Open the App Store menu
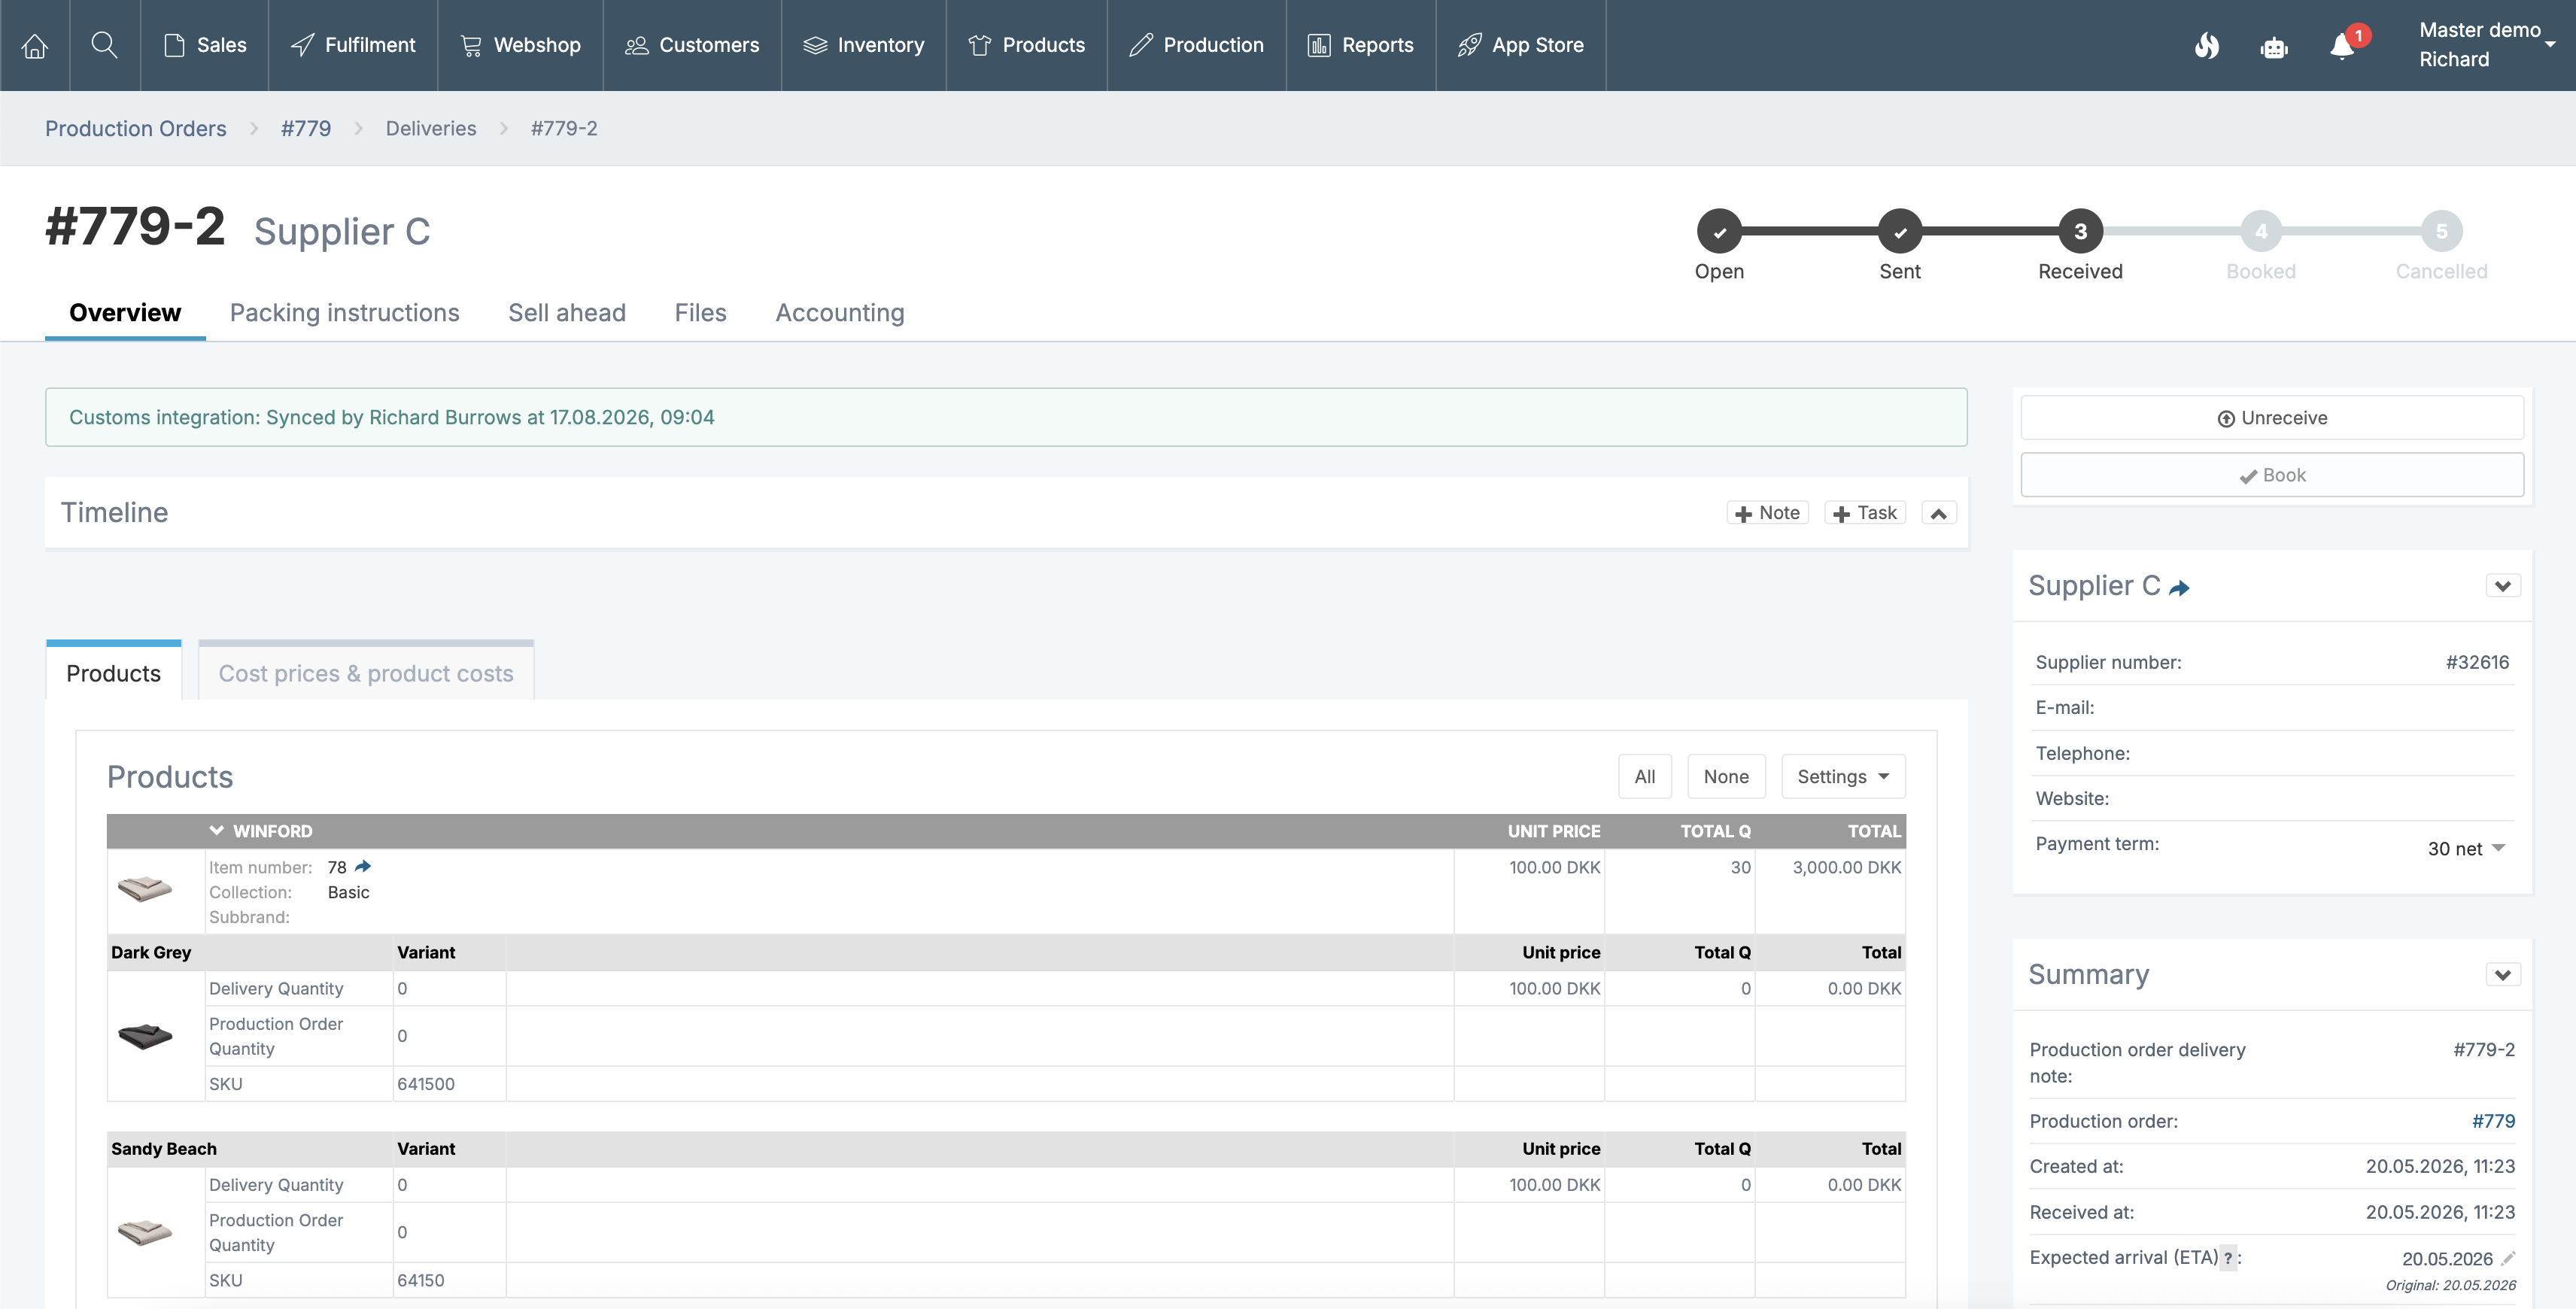Screen dimensions: 2576x1309 click(1521, 45)
